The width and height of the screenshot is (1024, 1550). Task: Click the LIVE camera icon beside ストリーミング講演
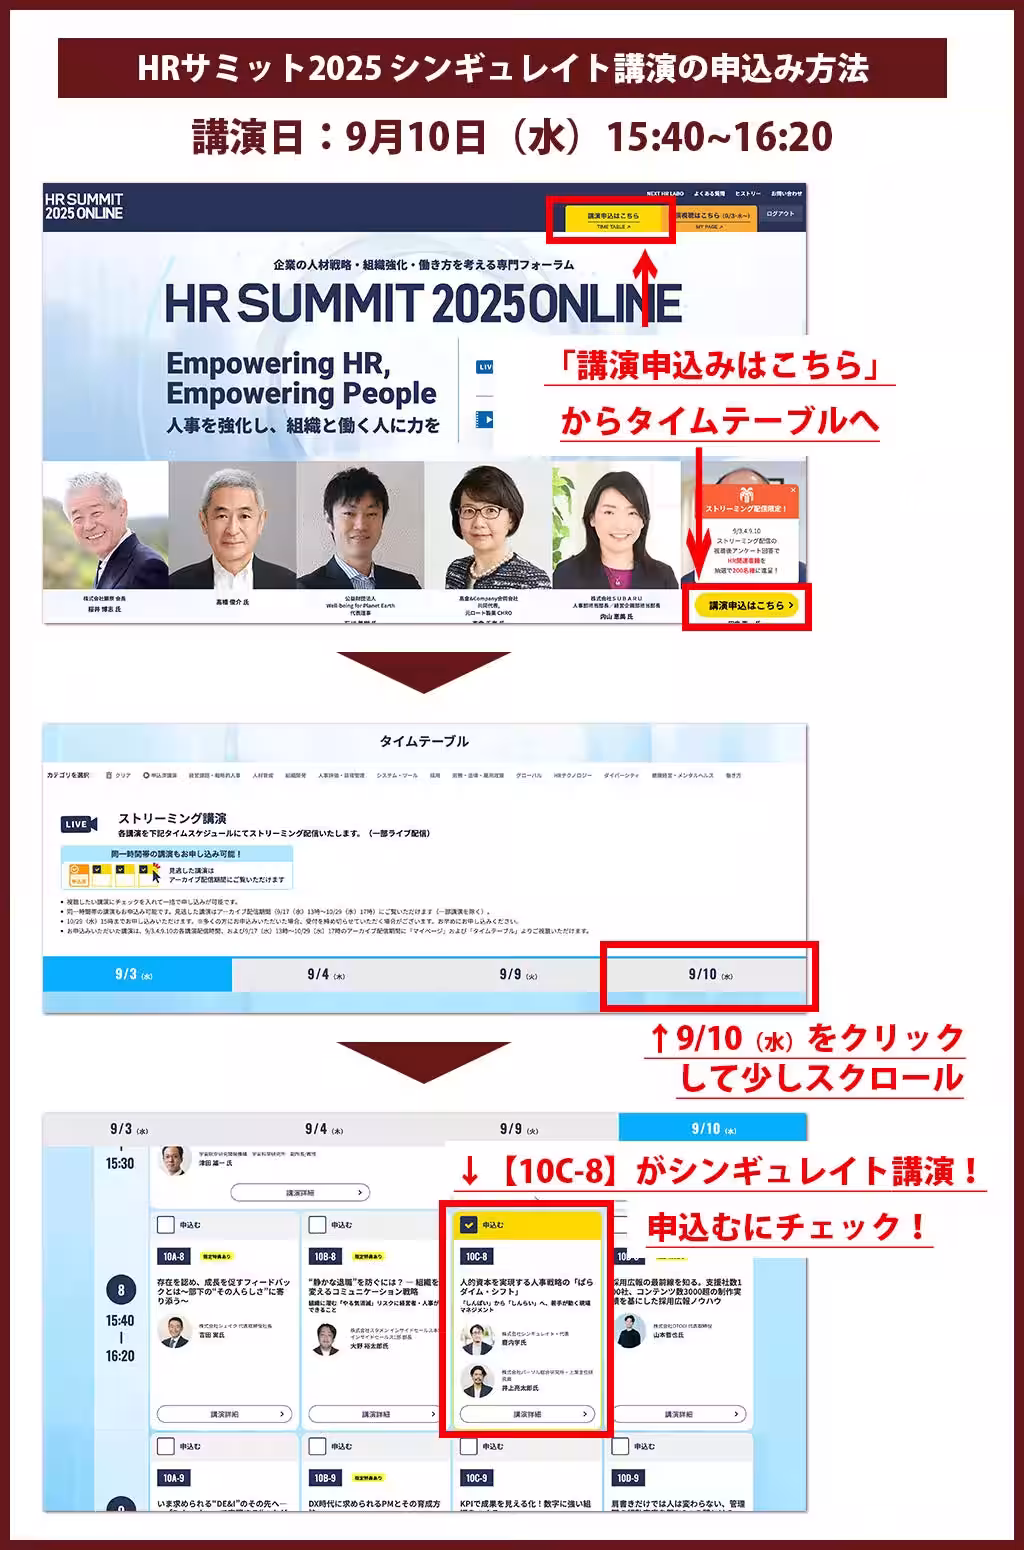tap(79, 824)
